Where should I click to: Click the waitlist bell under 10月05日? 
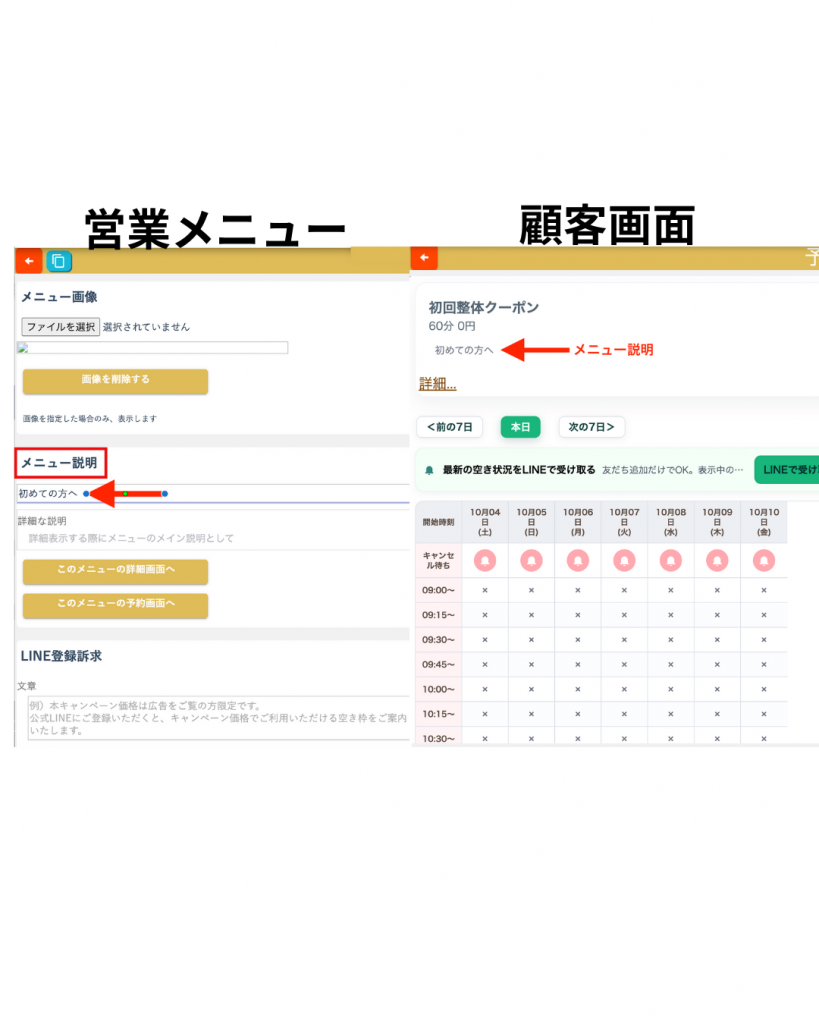pos(531,560)
